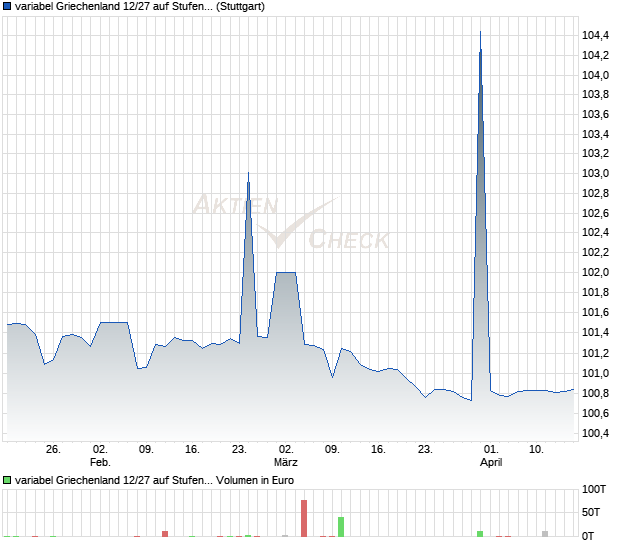
Task: Click the 103,0 price axis label
Action: click(595, 173)
